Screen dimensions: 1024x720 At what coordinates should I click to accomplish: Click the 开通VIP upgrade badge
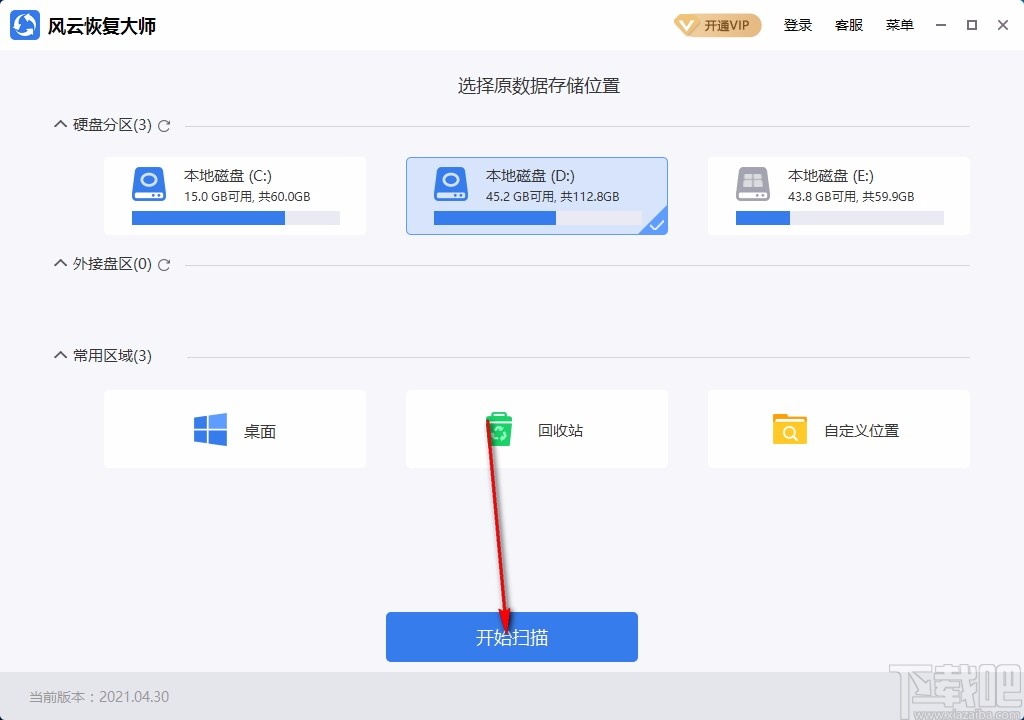click(716, 25)
